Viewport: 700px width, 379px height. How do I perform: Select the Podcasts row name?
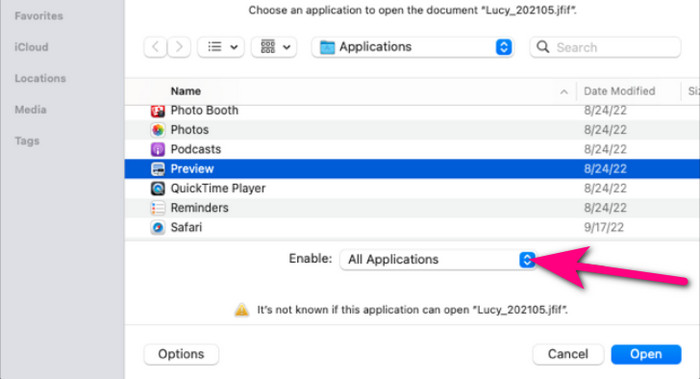(196, 149)
